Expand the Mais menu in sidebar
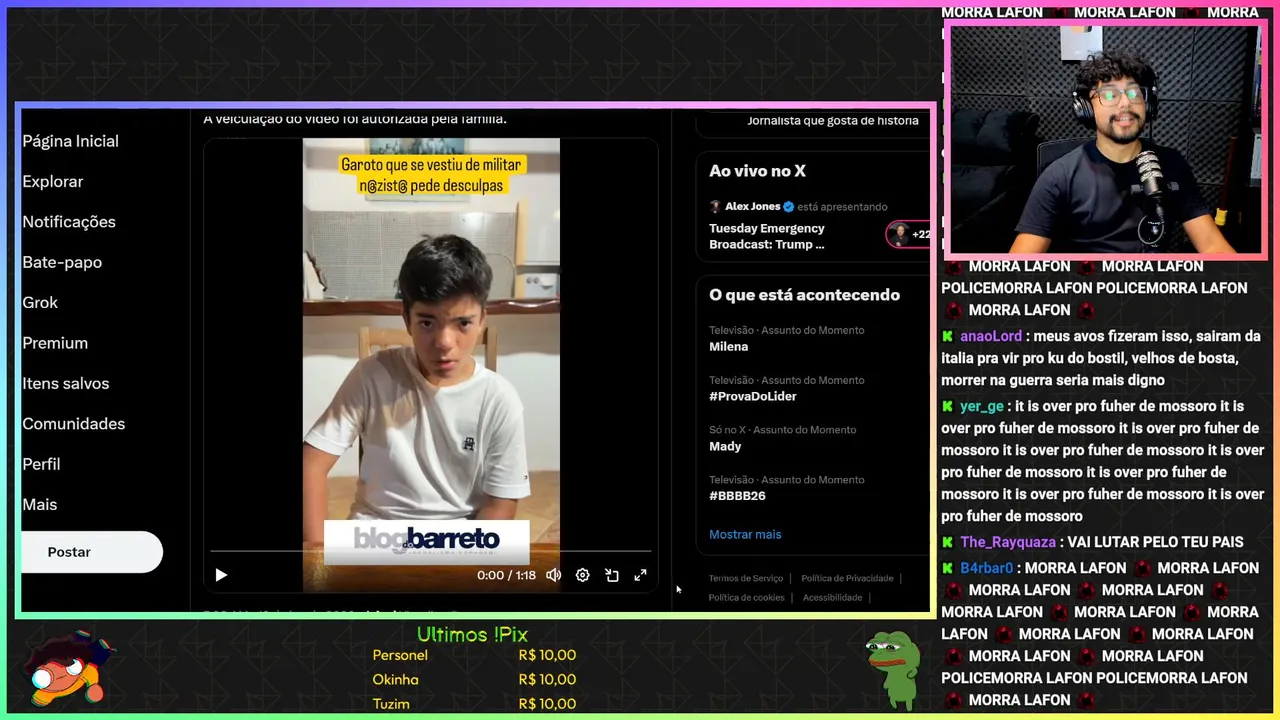 coord(40,505)
